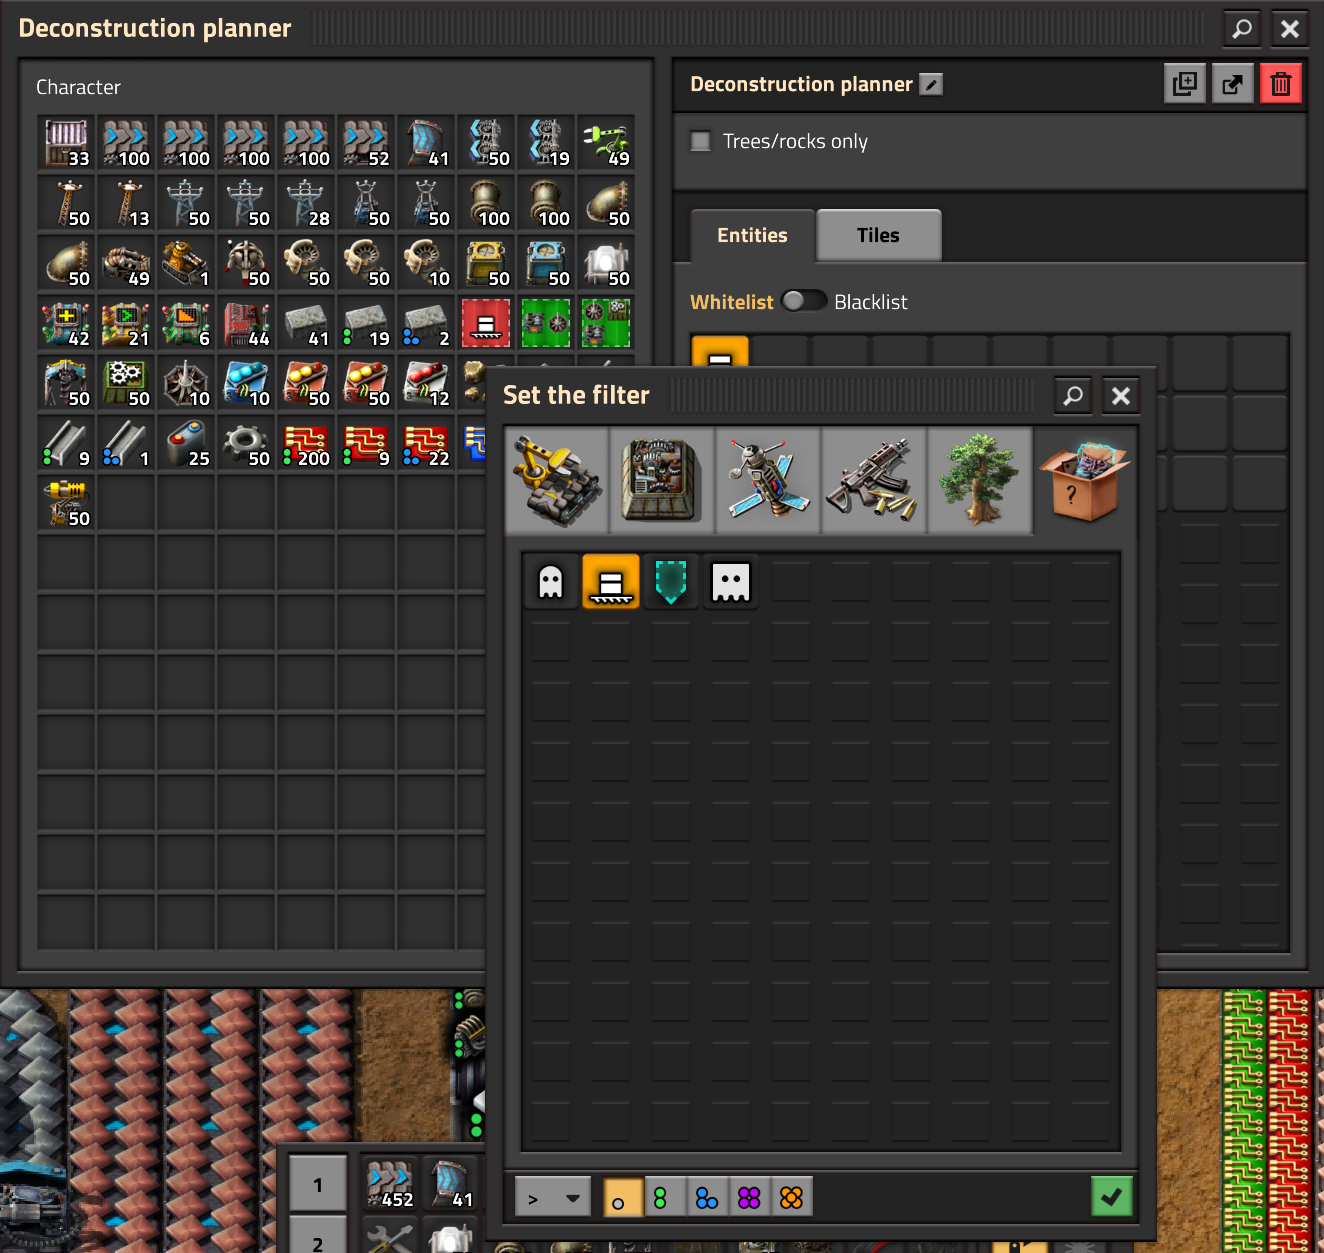Pick the yellow storage chest stack
This screenshot has height=1253, width=1324.
coord(487,263)
